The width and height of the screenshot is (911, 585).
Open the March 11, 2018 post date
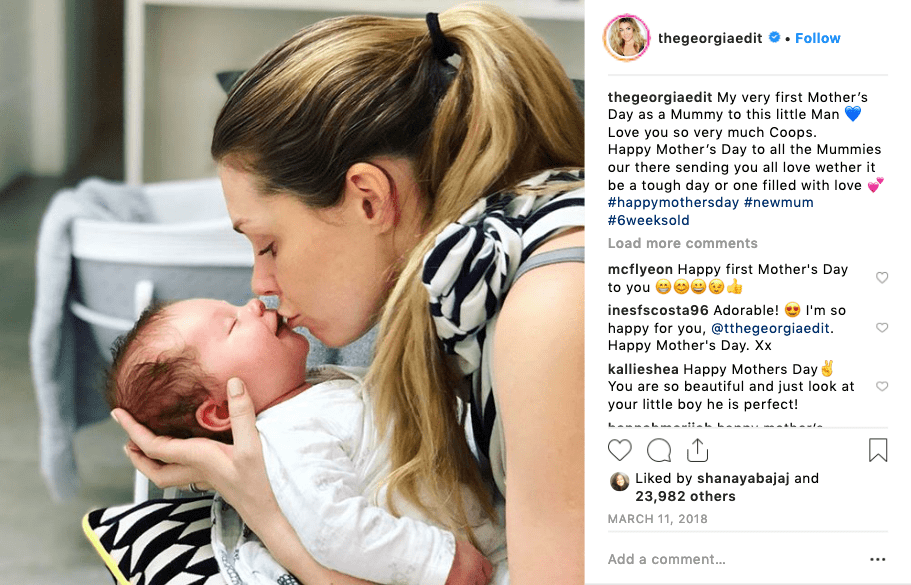[x=658, y=519]
